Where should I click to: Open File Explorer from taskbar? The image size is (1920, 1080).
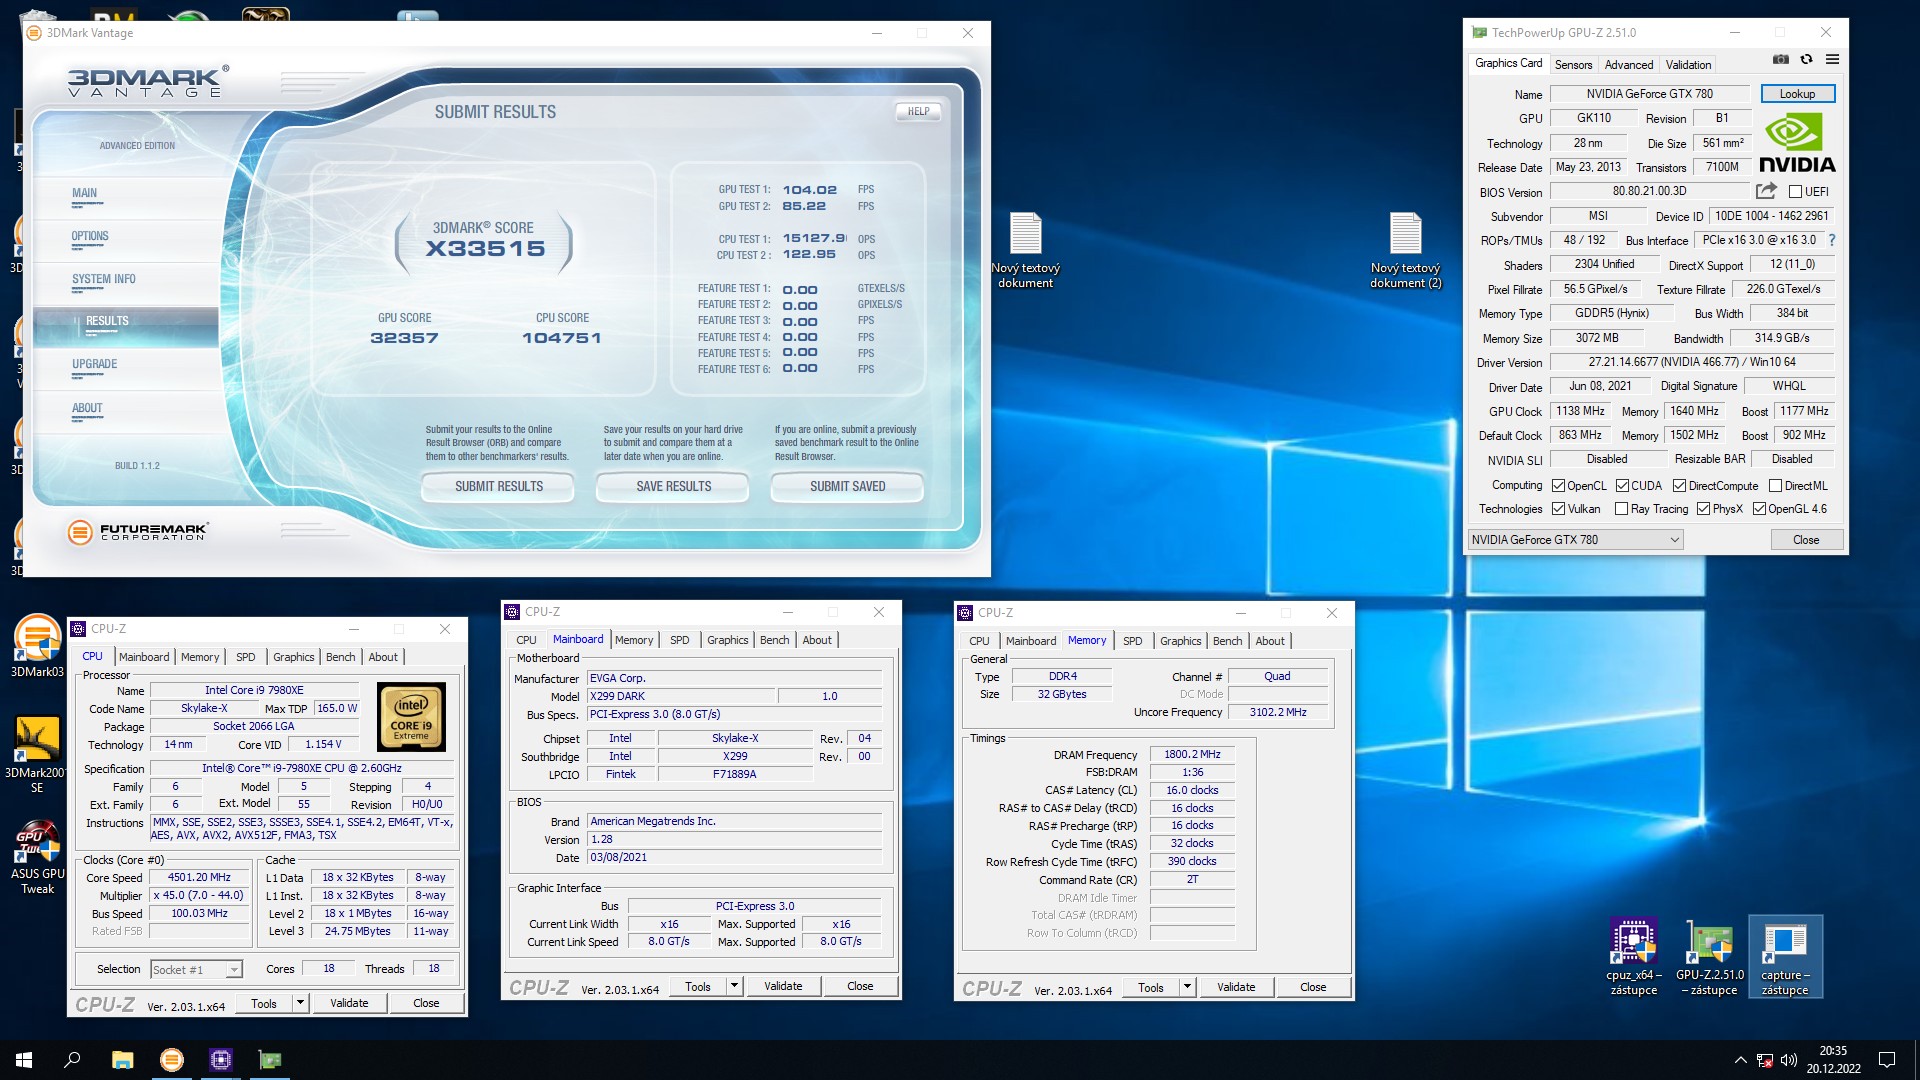122,1060
